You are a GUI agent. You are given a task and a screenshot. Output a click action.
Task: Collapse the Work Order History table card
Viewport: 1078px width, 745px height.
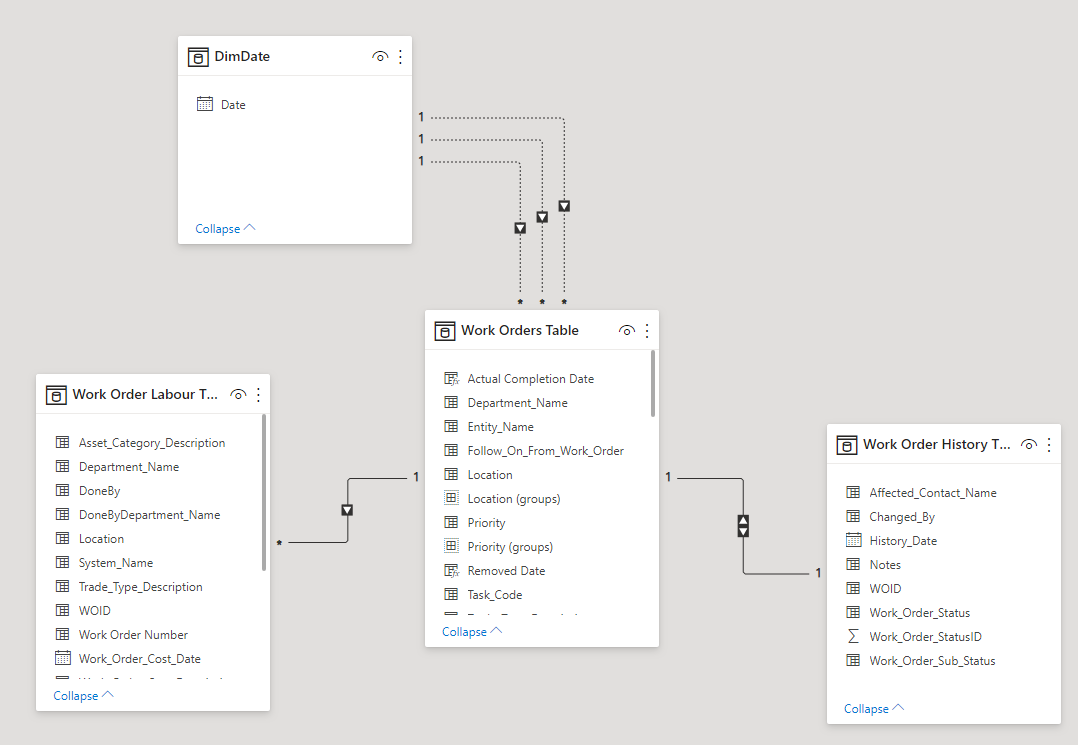click(874, 708)
